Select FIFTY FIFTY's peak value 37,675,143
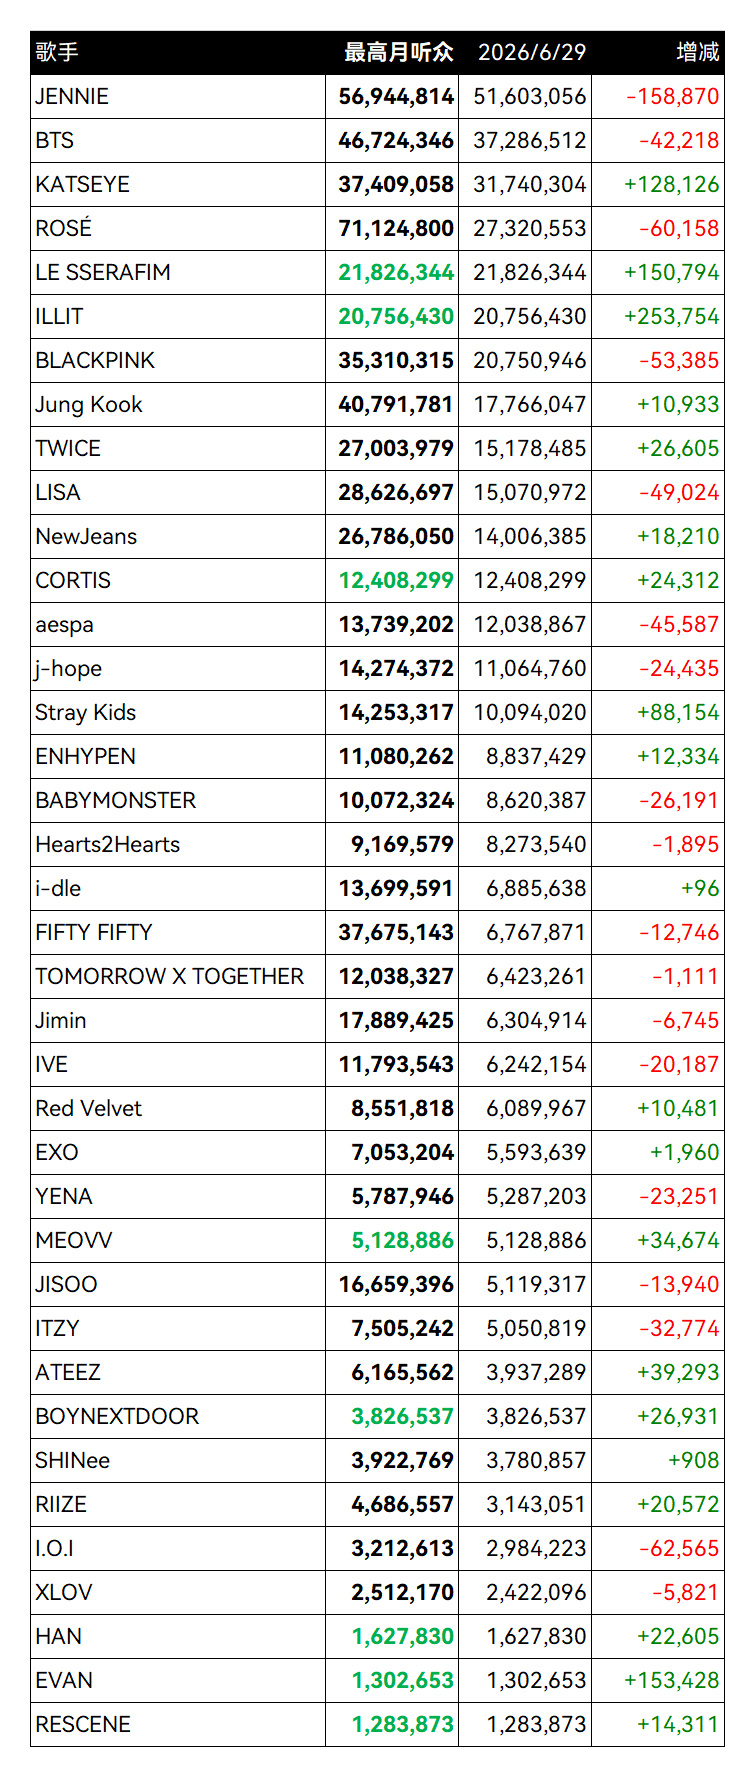Screen dimensions: 755x1777 396,932
